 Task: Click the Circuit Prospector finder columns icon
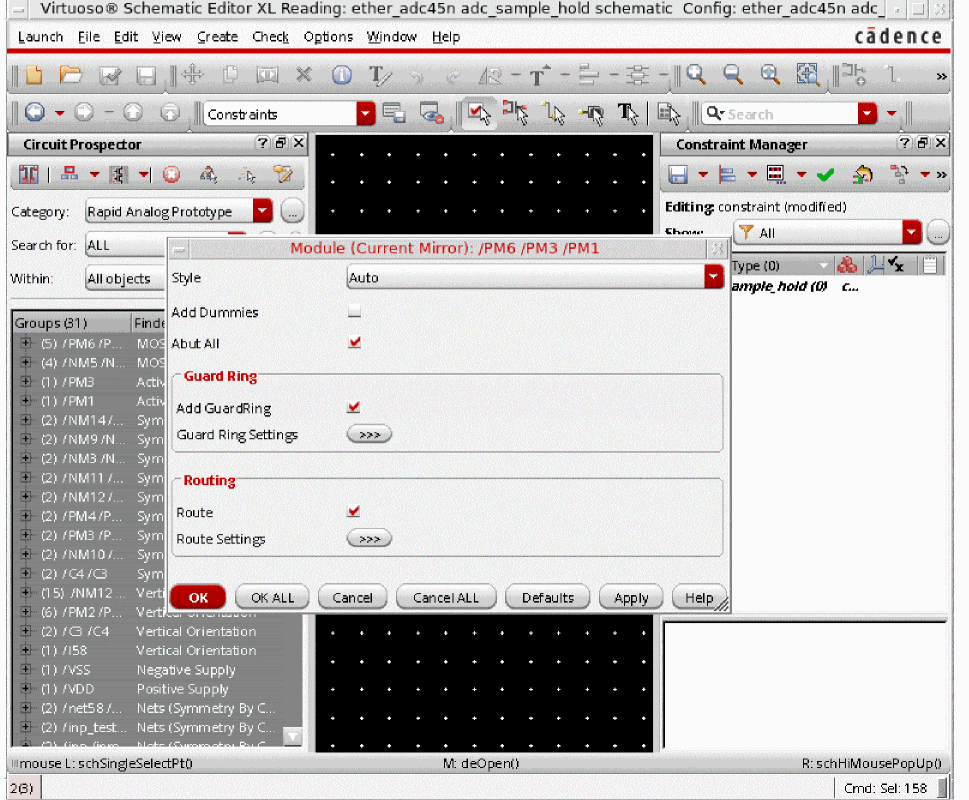point(28,175)
